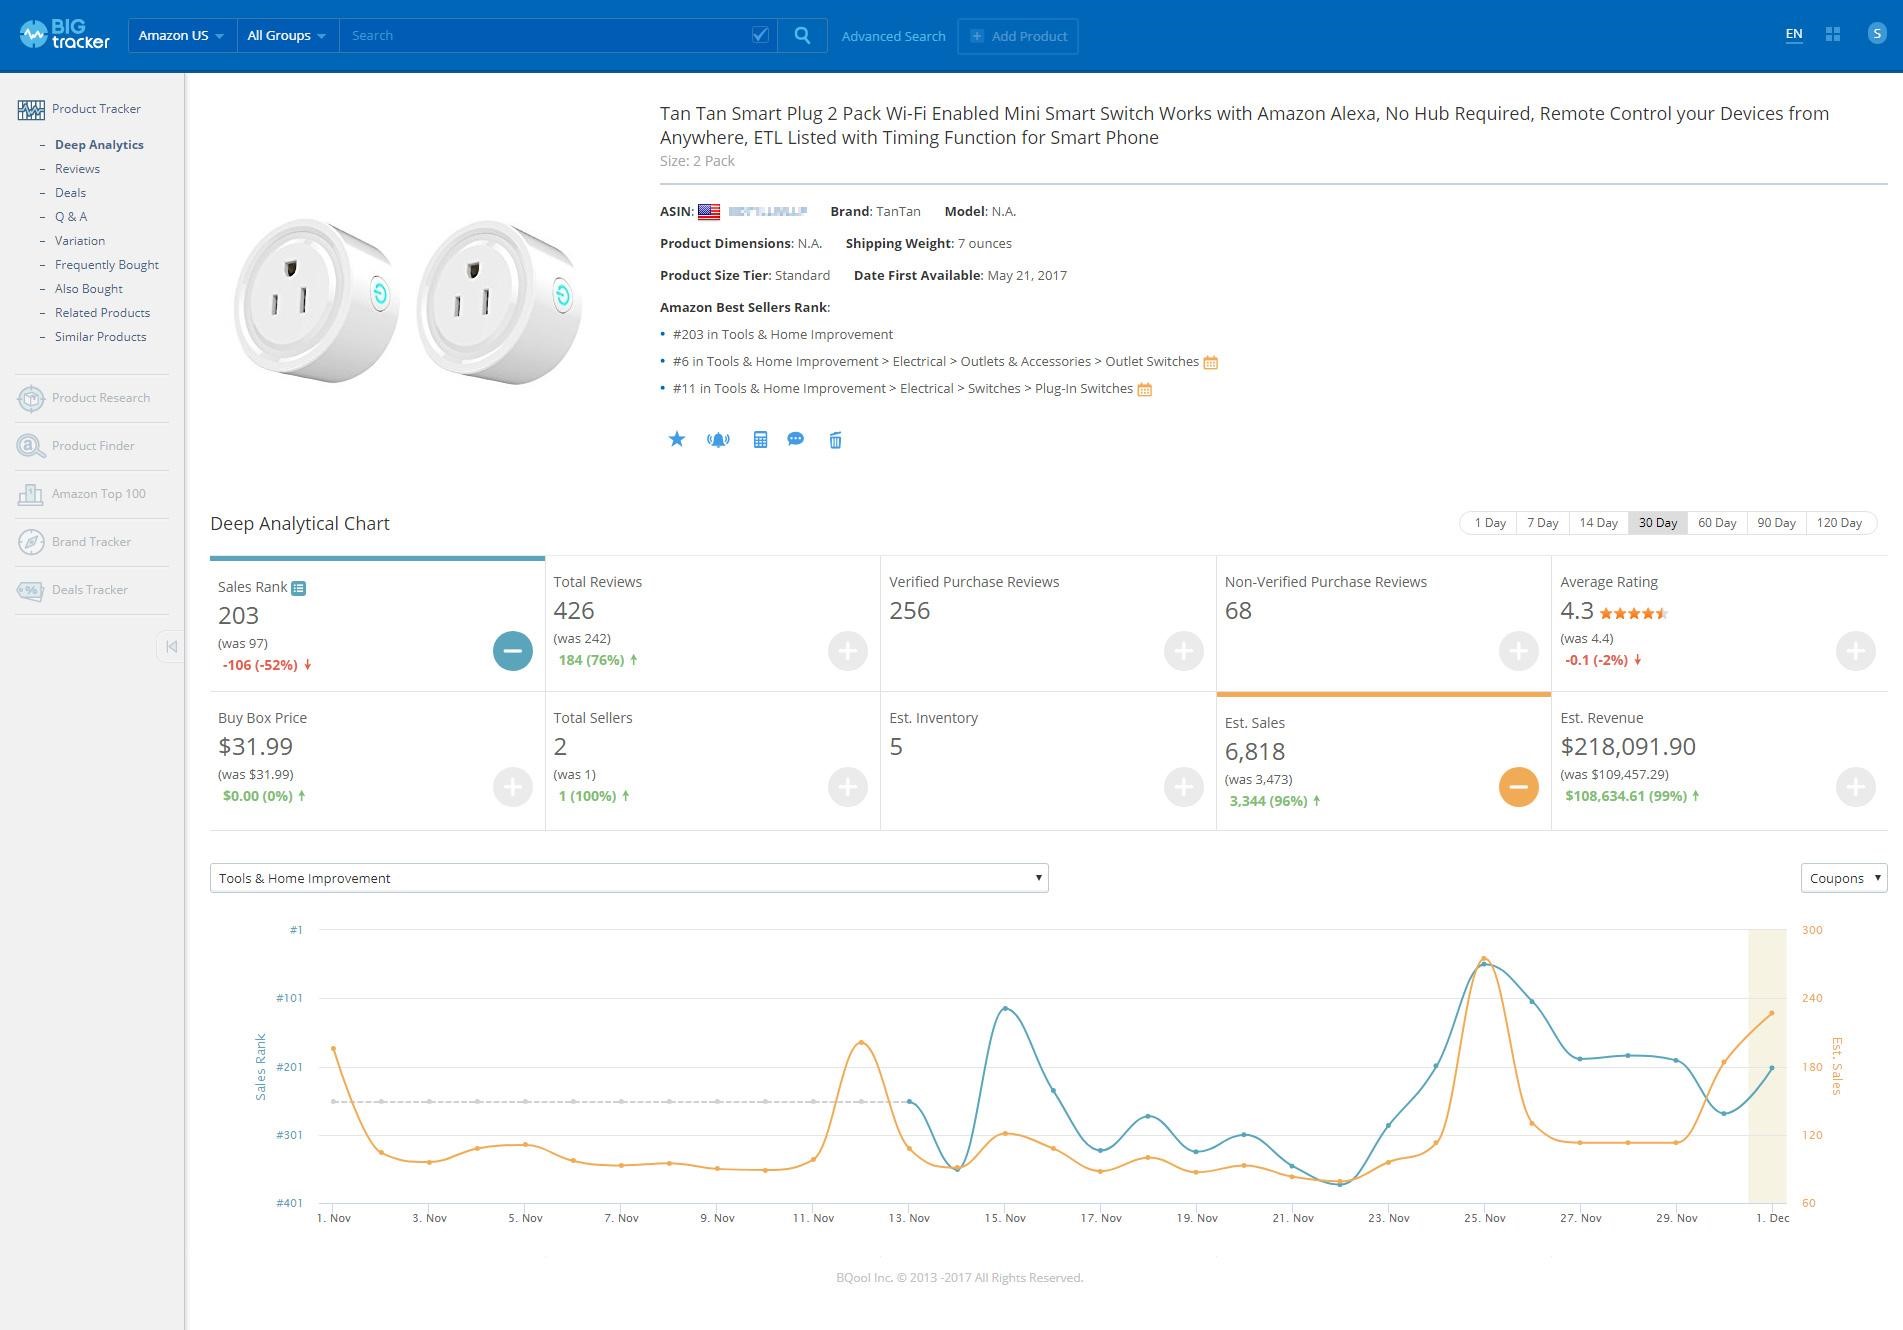Click the trash delete icon
This screenshot has height=1330, width=1903.
pos(836,440)
